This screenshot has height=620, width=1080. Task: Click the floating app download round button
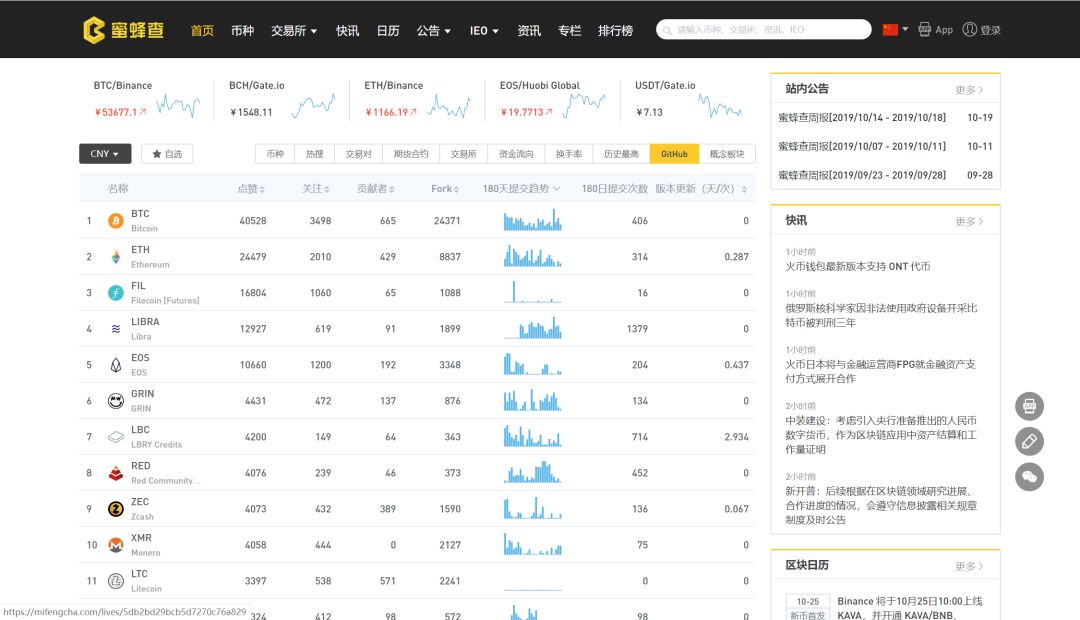(1029, 406)
